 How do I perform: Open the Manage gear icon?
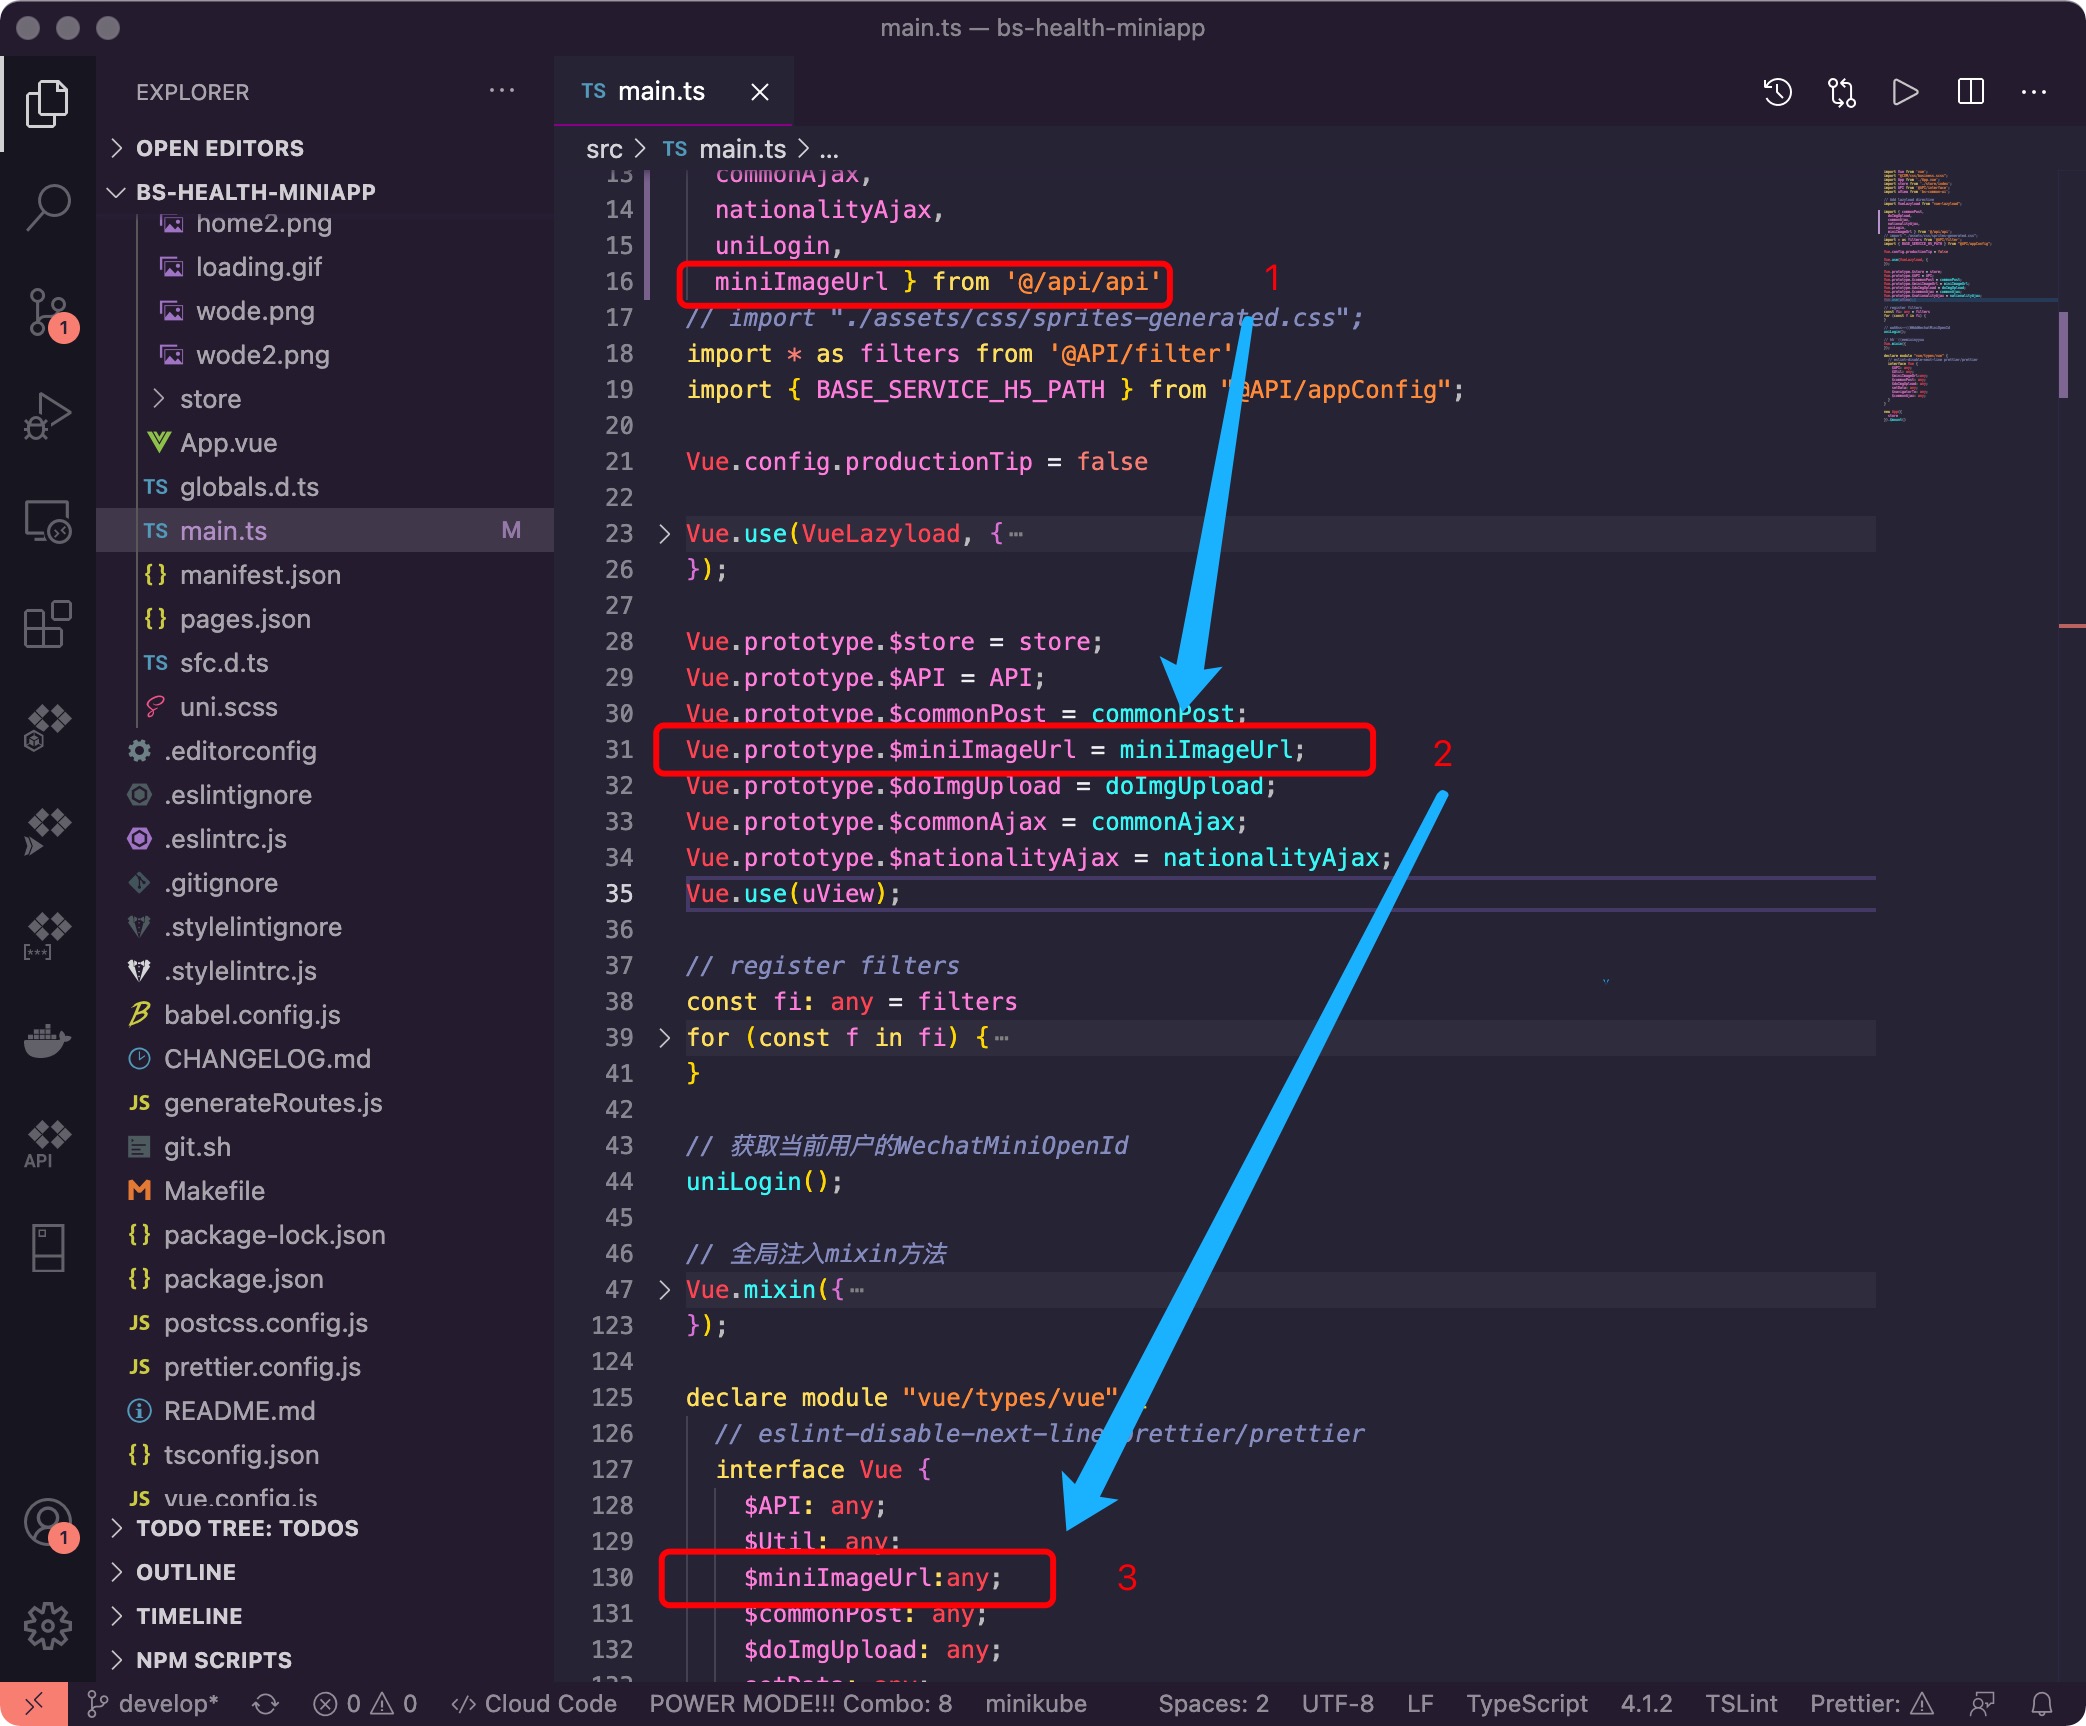(47, 1627)
